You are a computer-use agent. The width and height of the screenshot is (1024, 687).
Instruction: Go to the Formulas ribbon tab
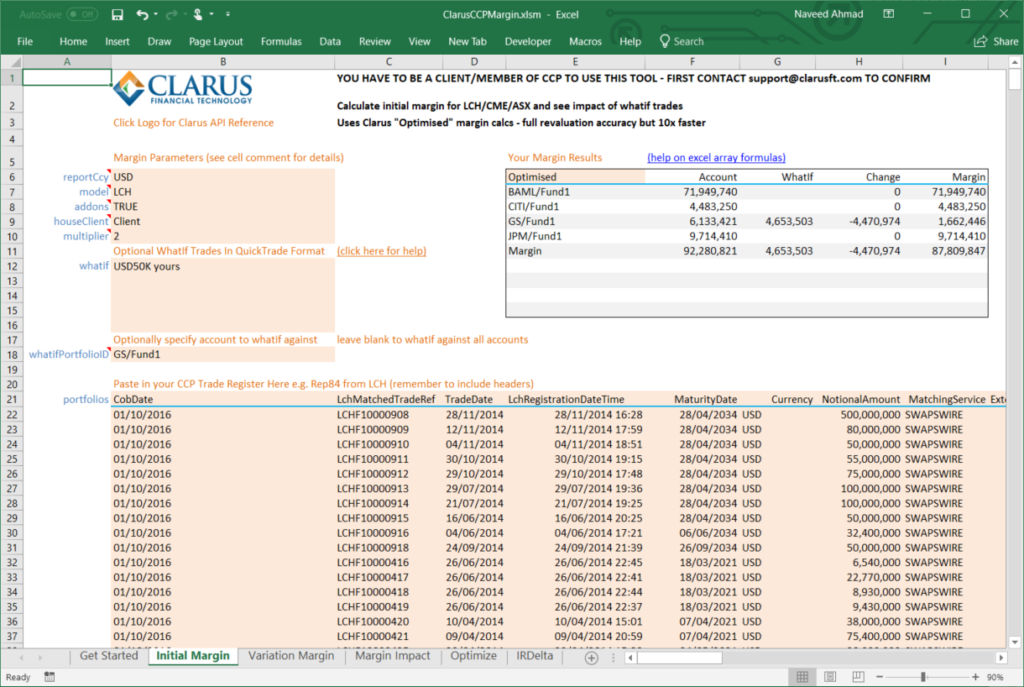[281, 41]
